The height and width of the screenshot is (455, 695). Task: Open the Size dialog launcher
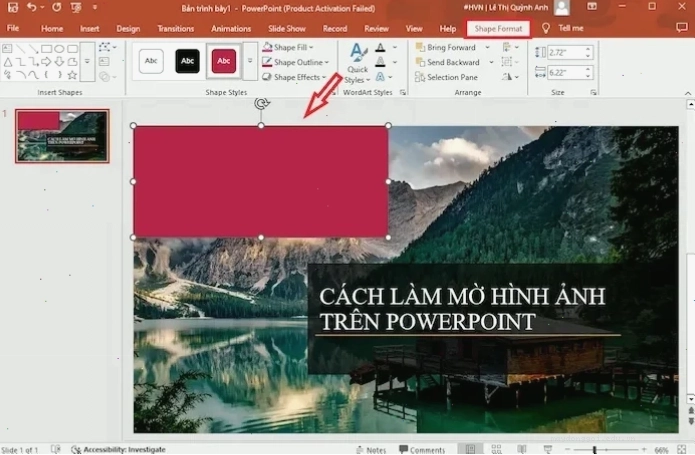coord(593,93)
